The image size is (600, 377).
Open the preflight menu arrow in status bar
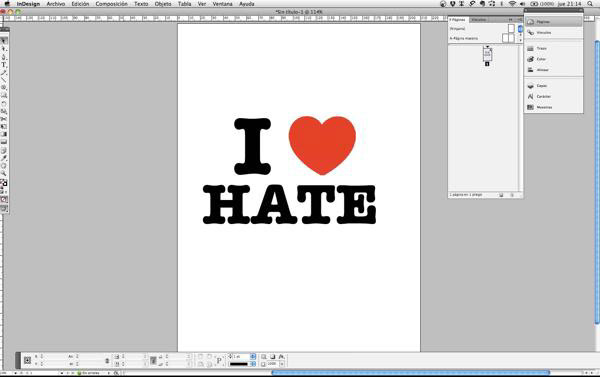click(x=109, y=373)
